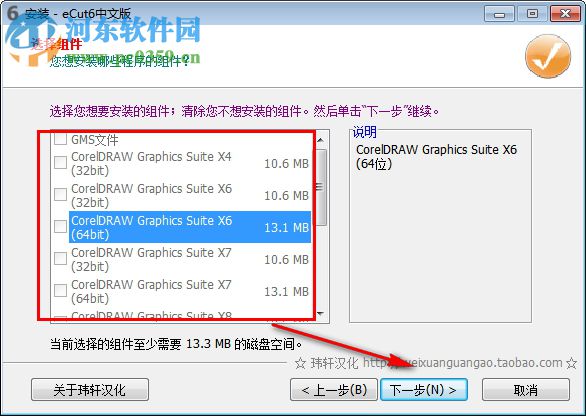Enable CorelDRAW Graphics Suite X4 (32bit) checkbox
Image resolution: width=586 pixels, height=416 pixels.
click(60, 163)
